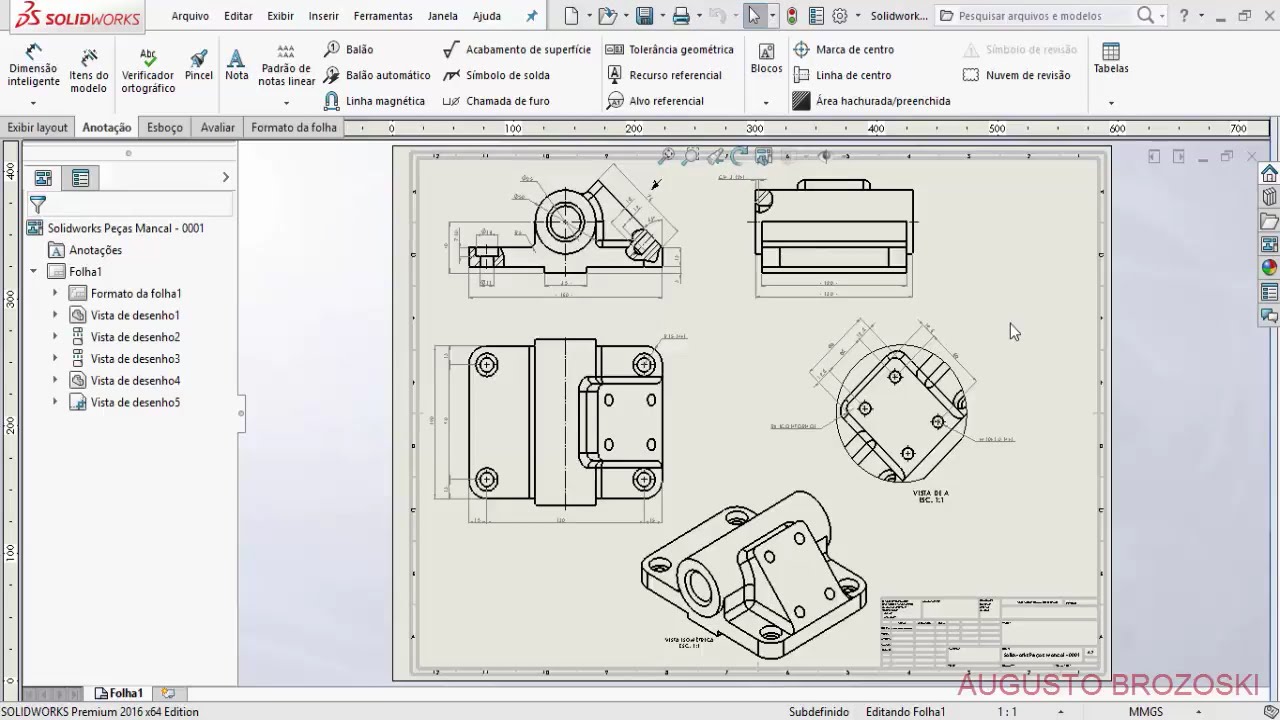Choose Padrão de notas linear tool
The height and width of the screenshot is (720, 1280).
point(286,65)
